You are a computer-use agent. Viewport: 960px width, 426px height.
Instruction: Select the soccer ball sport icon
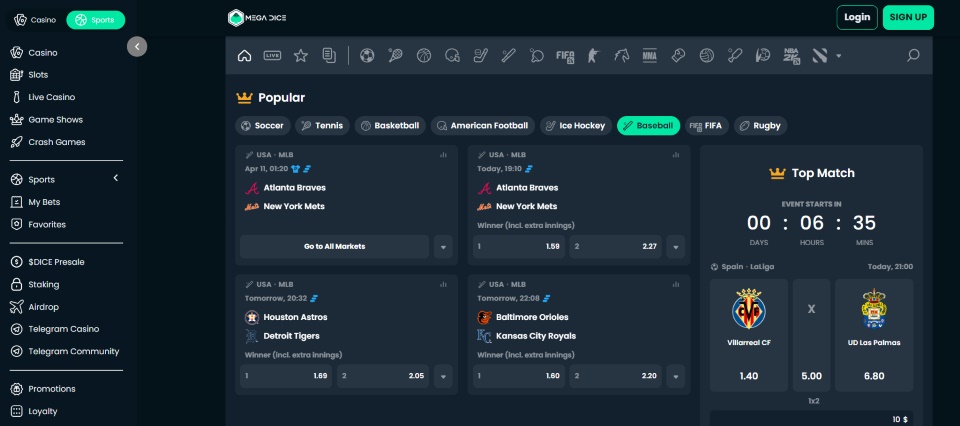tap(367, 56)
